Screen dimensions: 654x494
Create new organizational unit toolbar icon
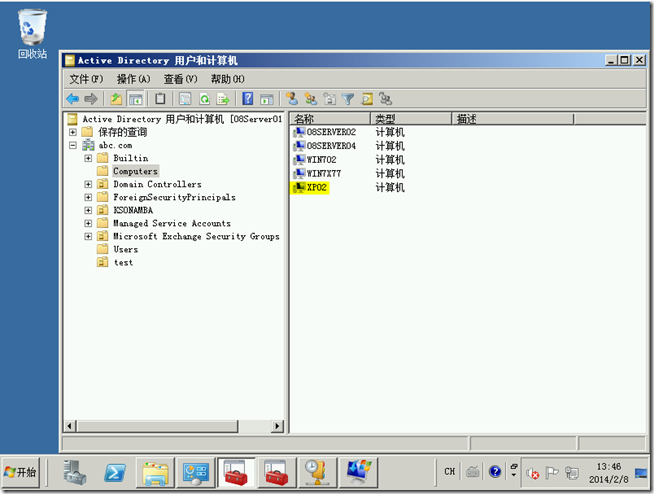(330, 99)
